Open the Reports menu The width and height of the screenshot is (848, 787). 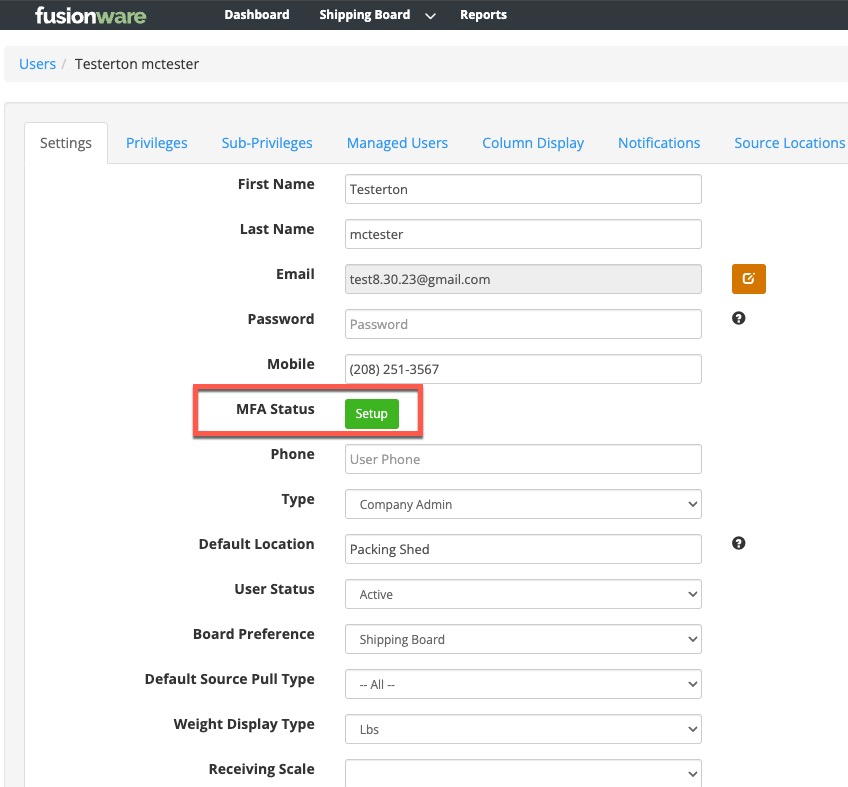[x=483, y=15]
